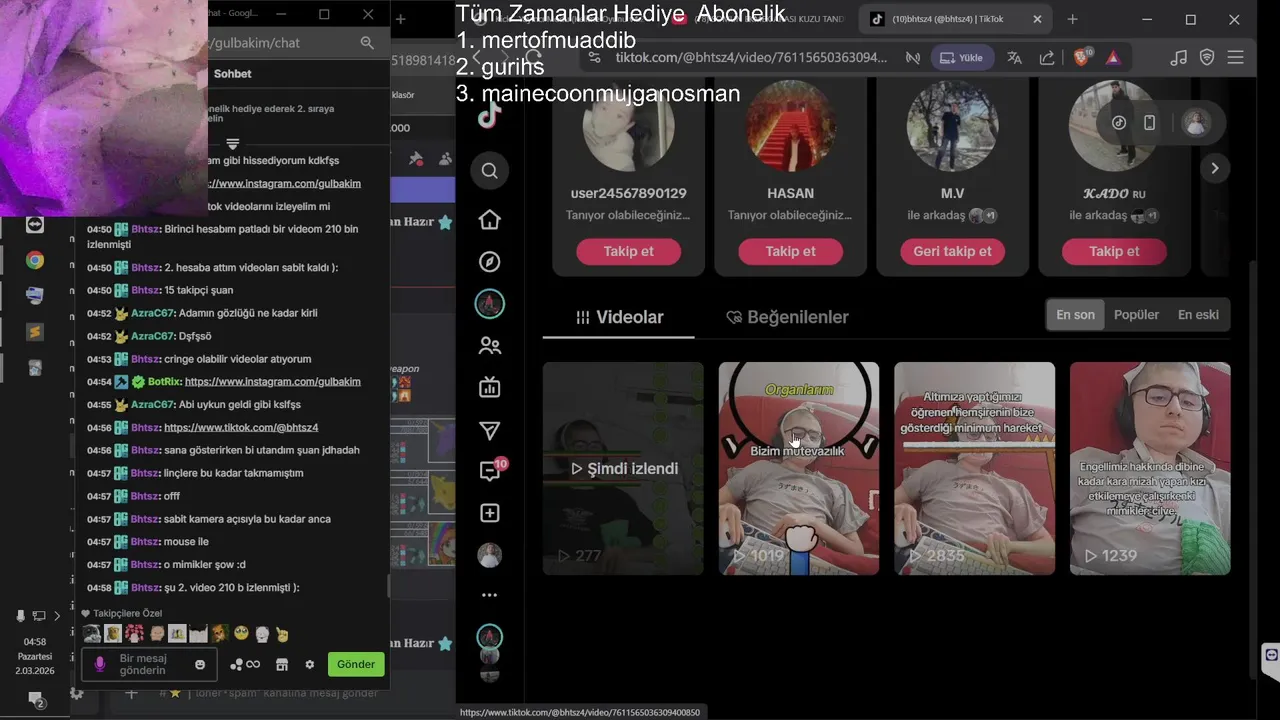Open Messages paper-plane icon in TikTok sidebar
The width and height of the screenshot is (1280, 720).
(489, 430)
